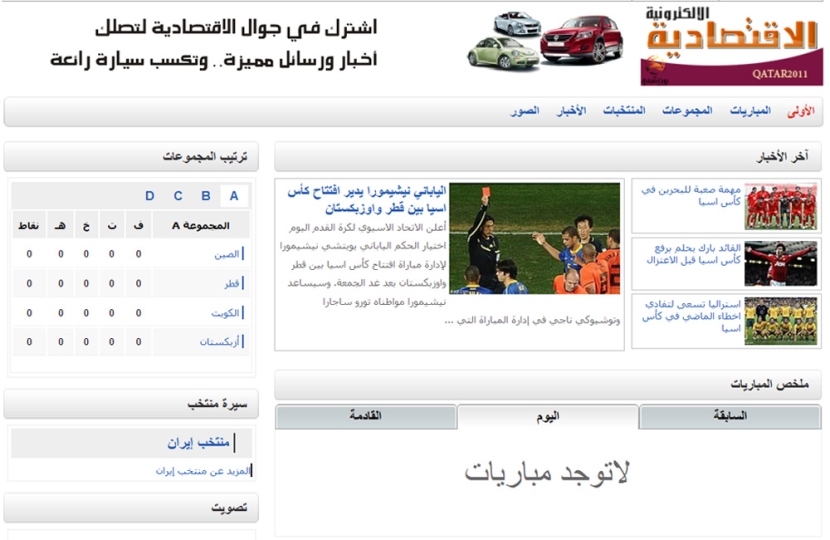
Task: Switch to group tab C
Action: (178, 196)
